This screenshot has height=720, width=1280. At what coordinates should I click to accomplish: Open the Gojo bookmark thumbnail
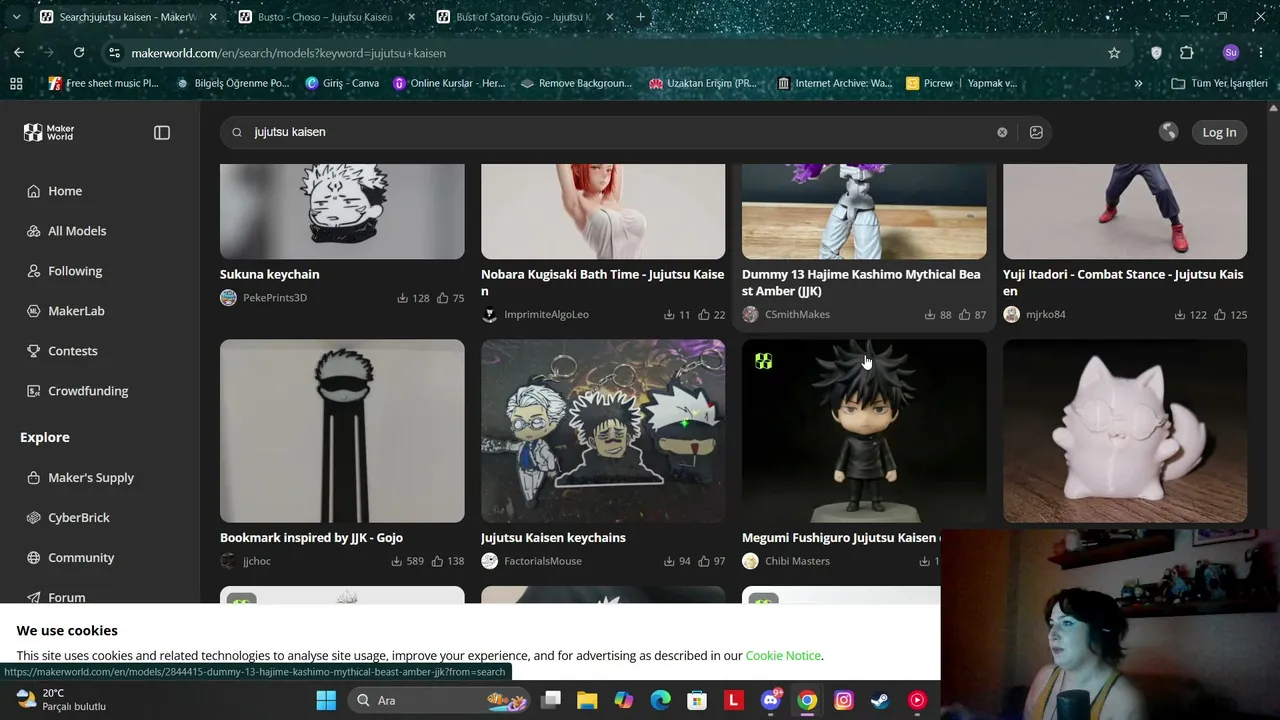(342, 431)
